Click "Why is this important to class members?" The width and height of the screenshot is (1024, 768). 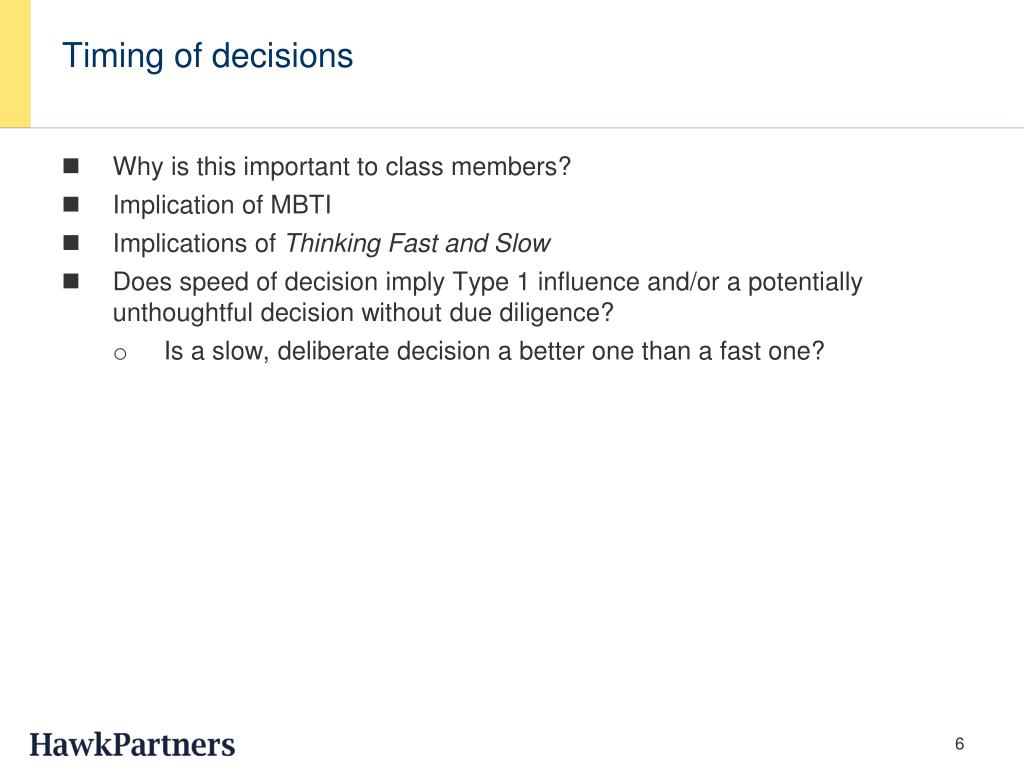(x=342, y=167)
